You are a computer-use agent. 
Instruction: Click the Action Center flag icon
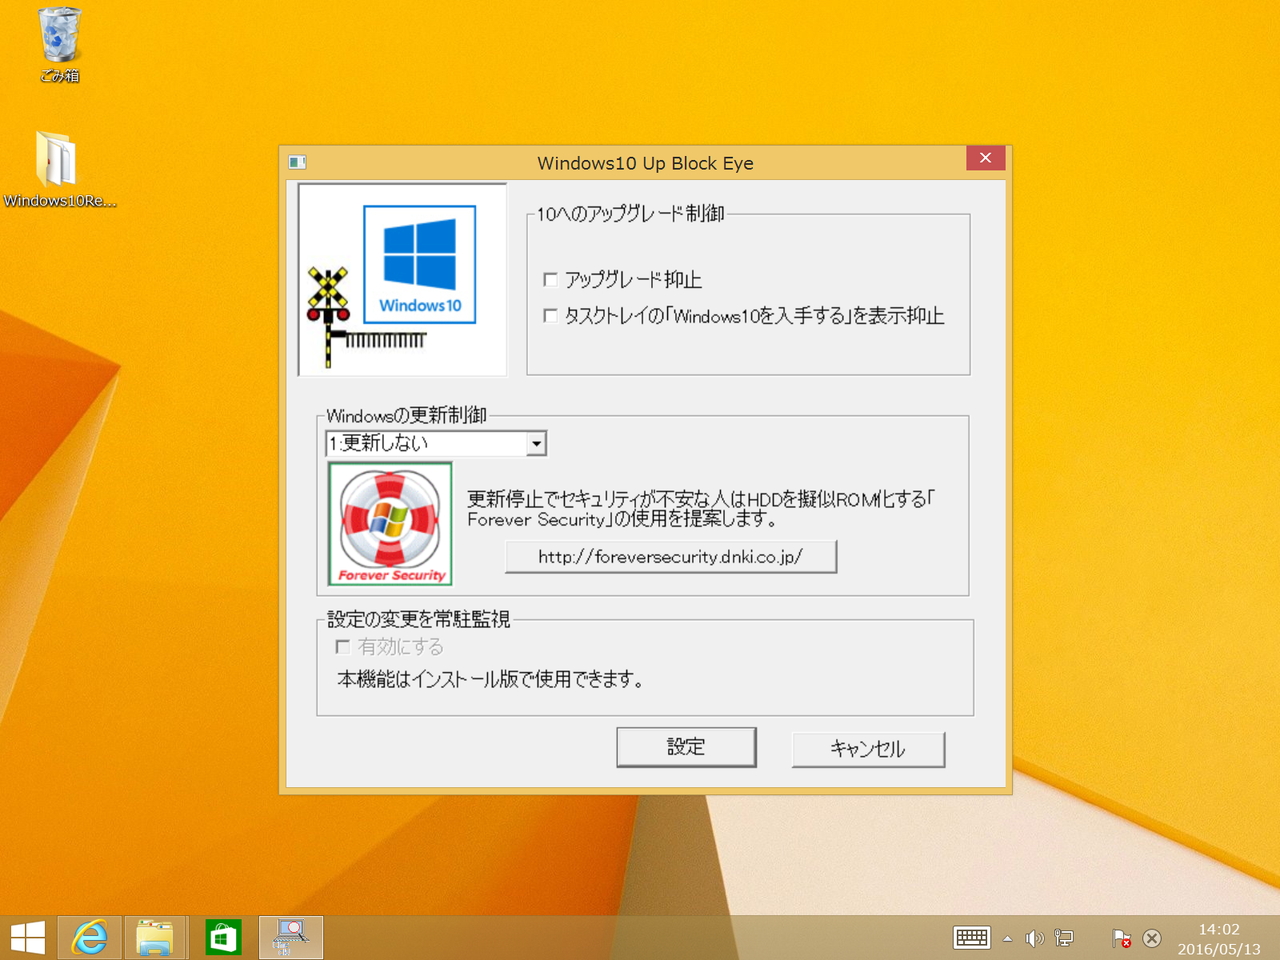(x=1121, y=938)
